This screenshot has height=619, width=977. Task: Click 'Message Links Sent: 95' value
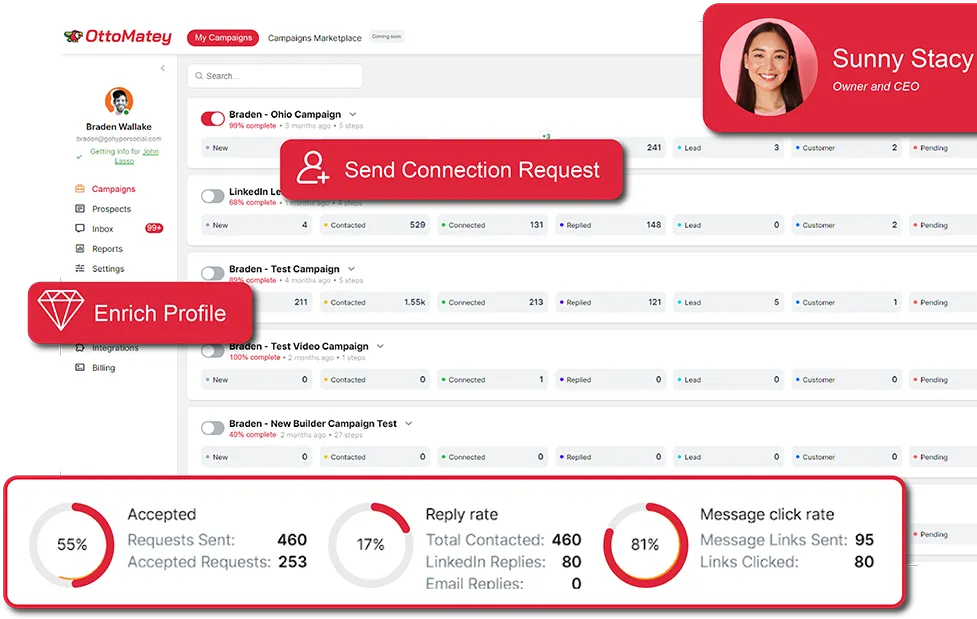pos(864,540)
